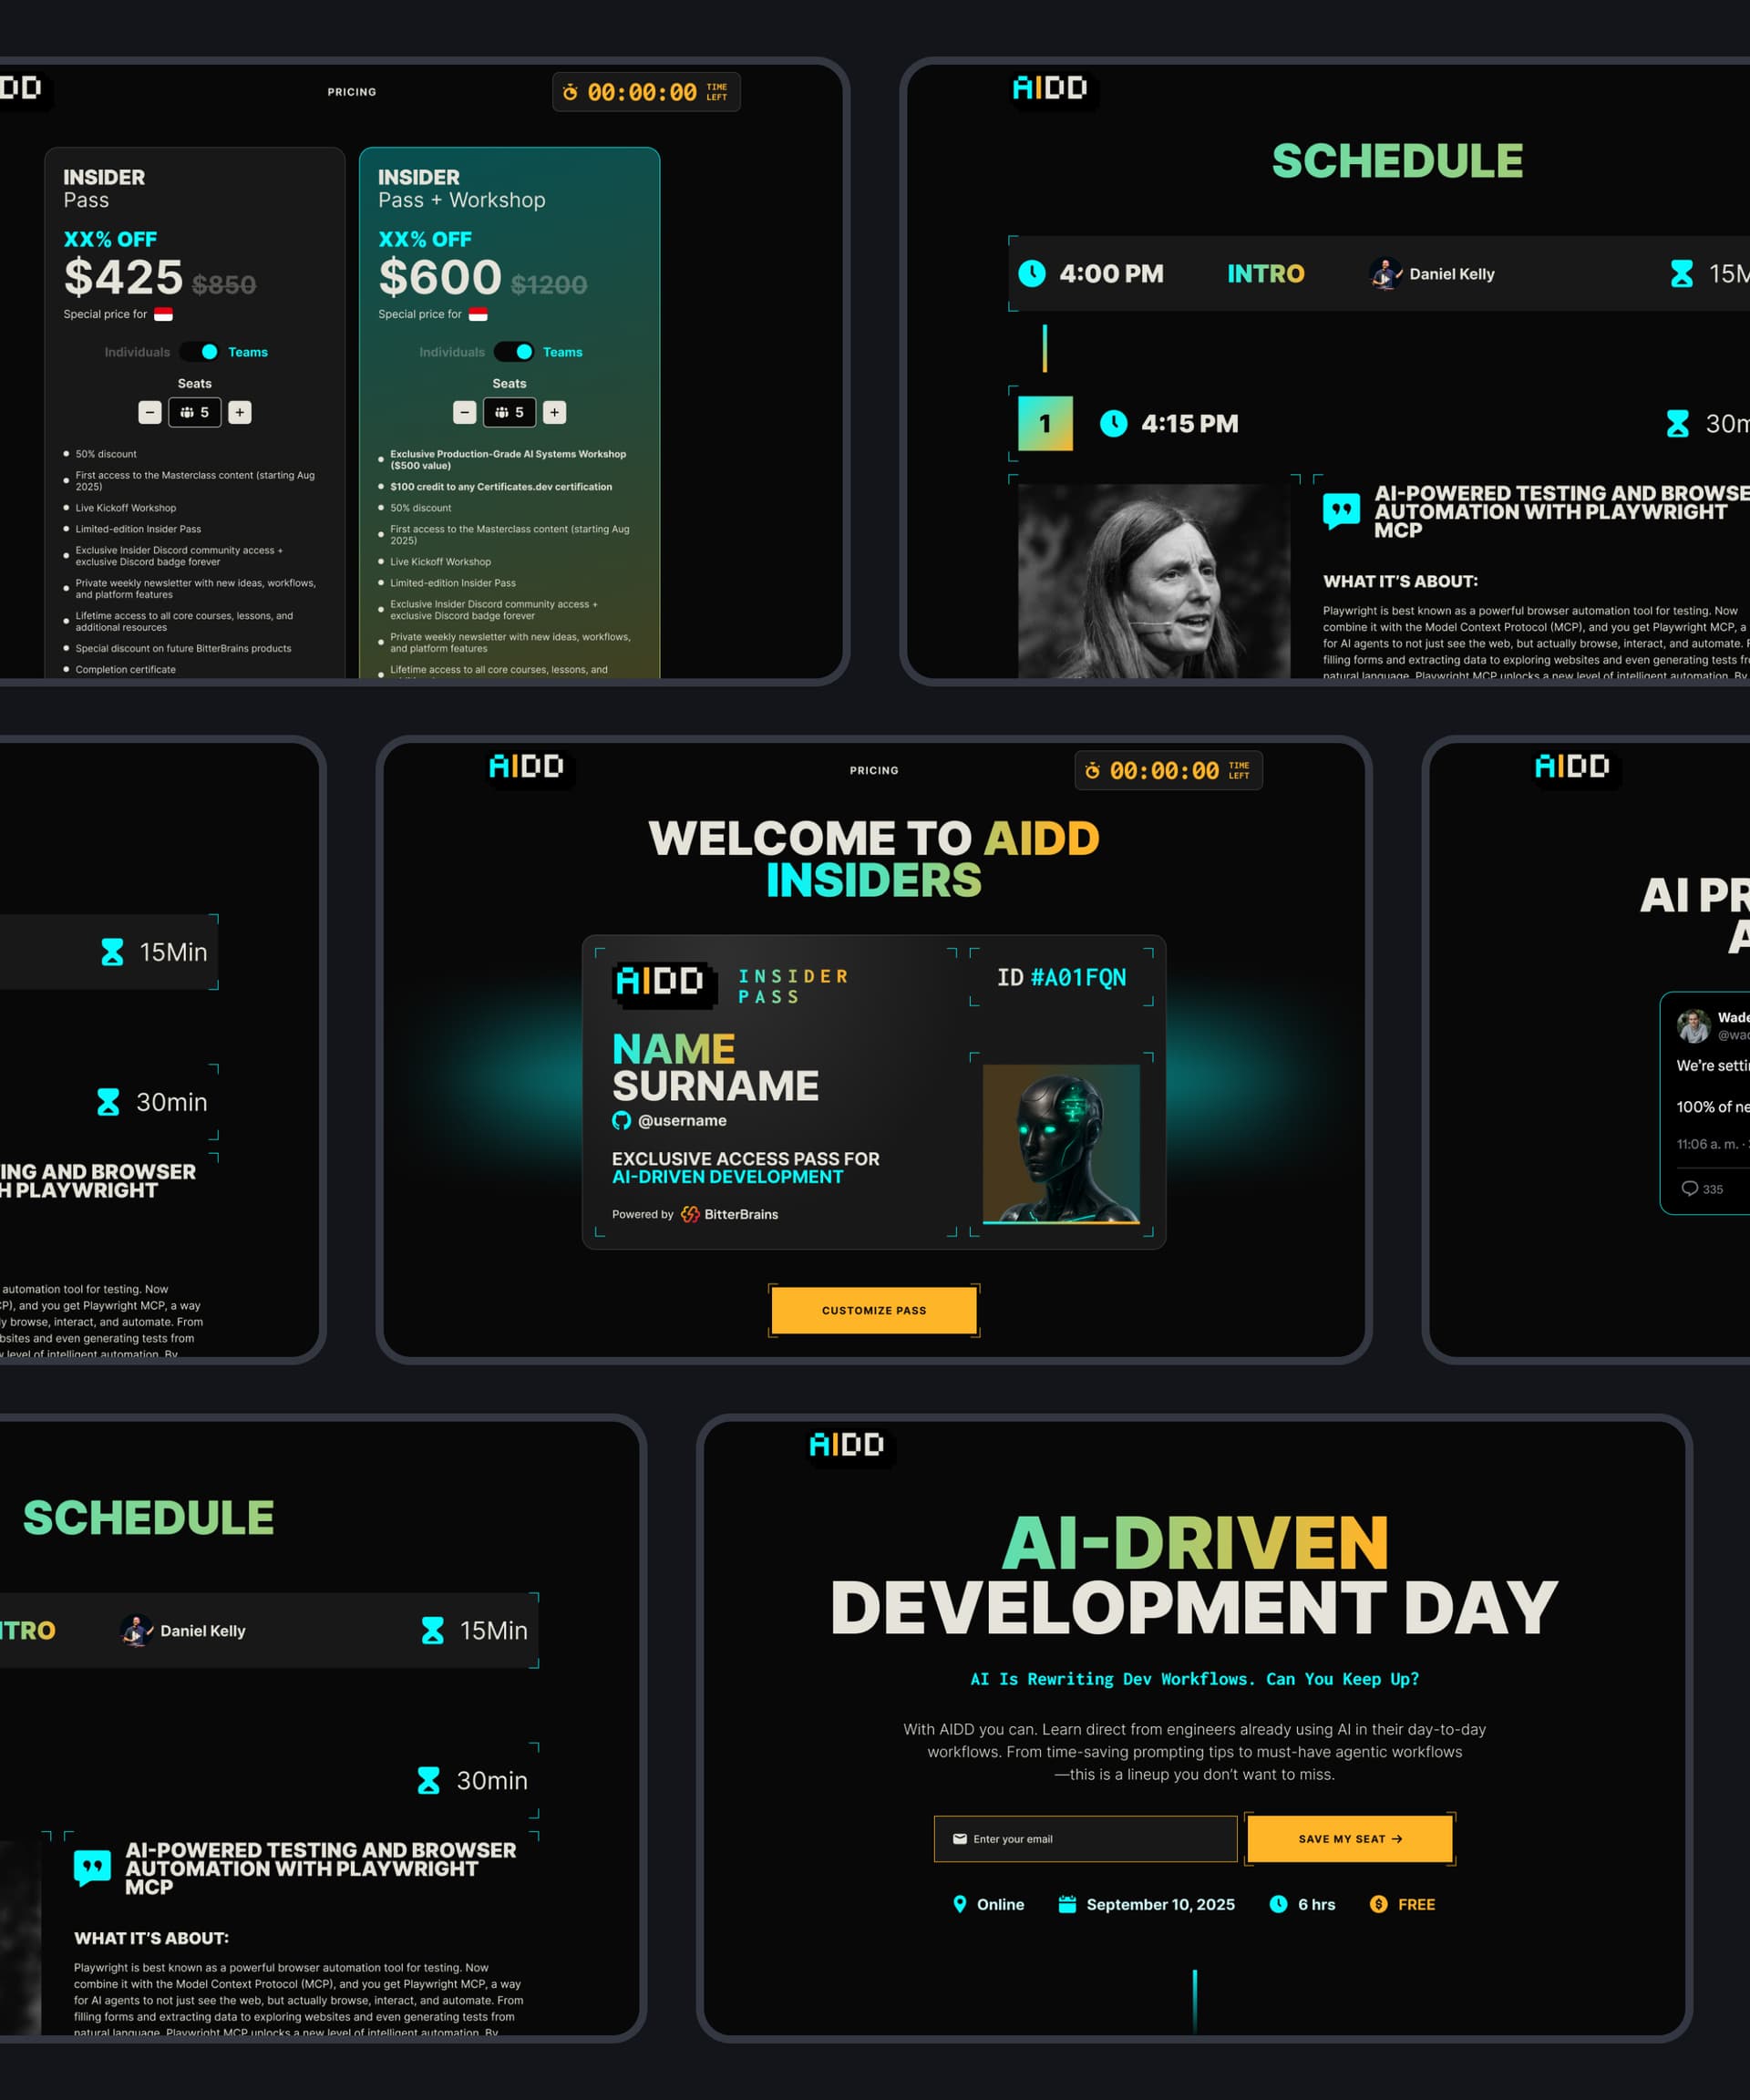The image size is (1750, 2100).
Task: Click the INTRO label in the 4:00 PM row
Action: coord(1266,273)
